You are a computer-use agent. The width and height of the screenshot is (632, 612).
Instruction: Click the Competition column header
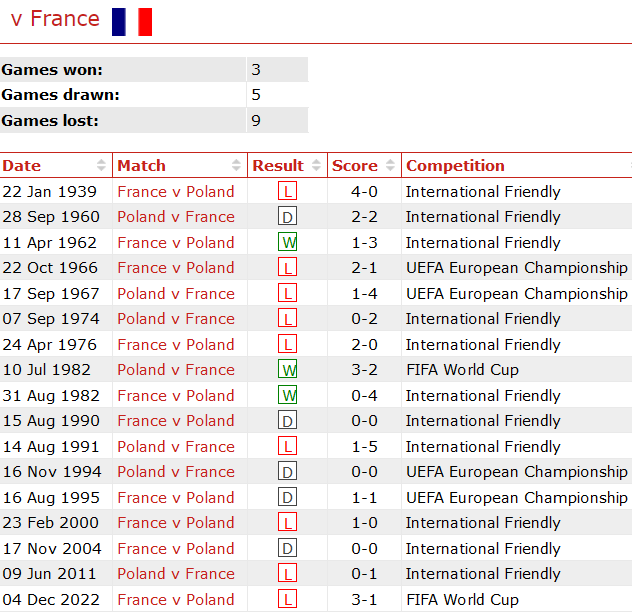[455, 166]
